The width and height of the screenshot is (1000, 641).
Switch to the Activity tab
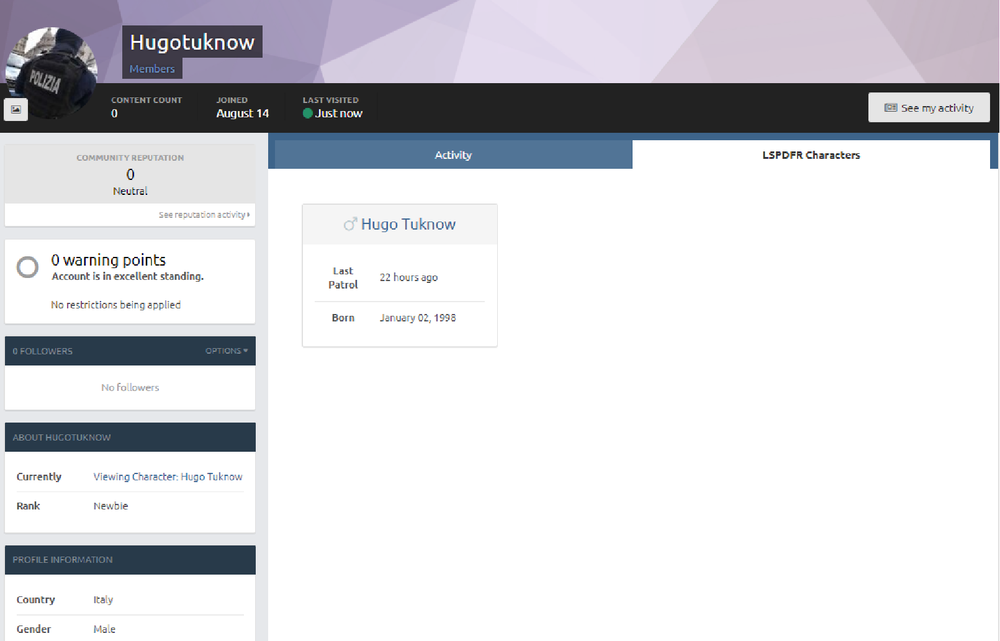(453, 155)
